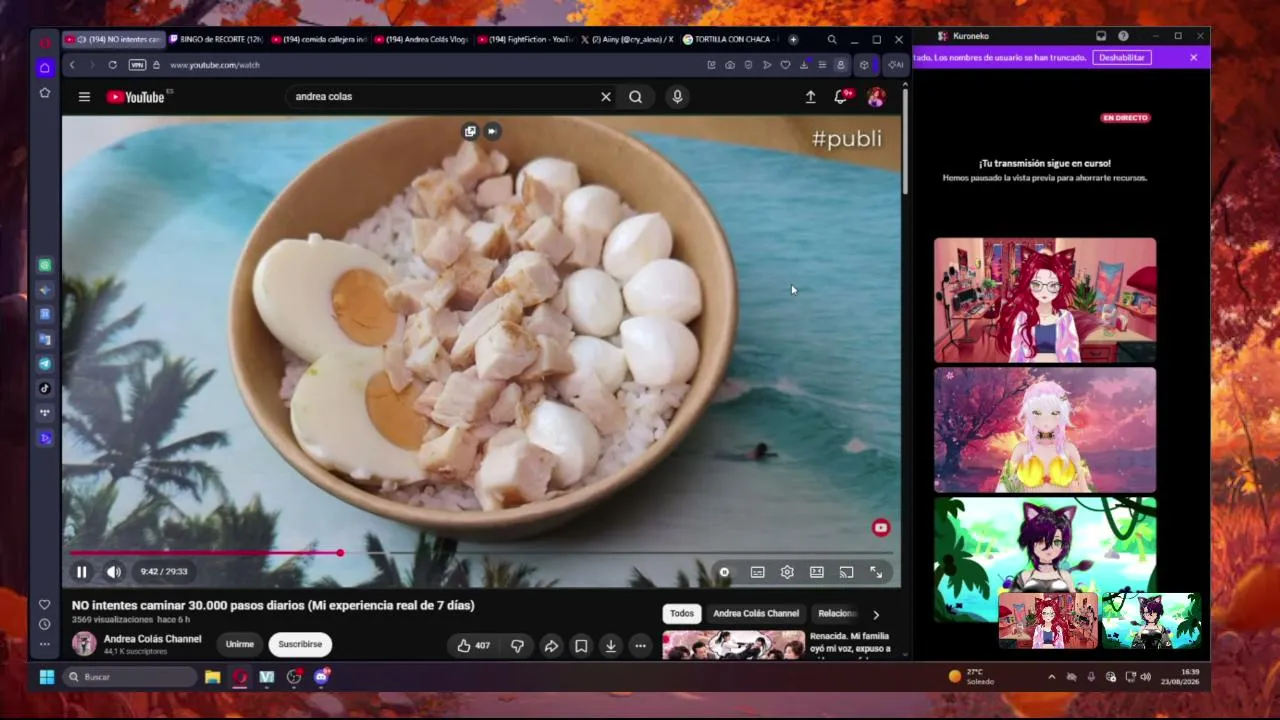Screen dimensions: 1280x720
Task: Open the YouTube account avatar menu
Action: (876, 97)
